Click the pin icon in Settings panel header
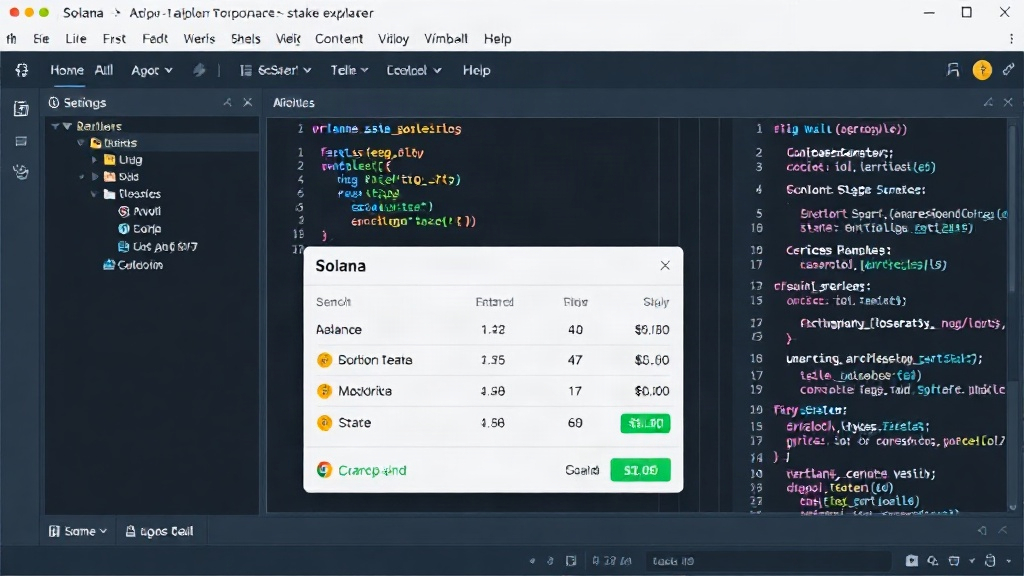 point(227,103)
